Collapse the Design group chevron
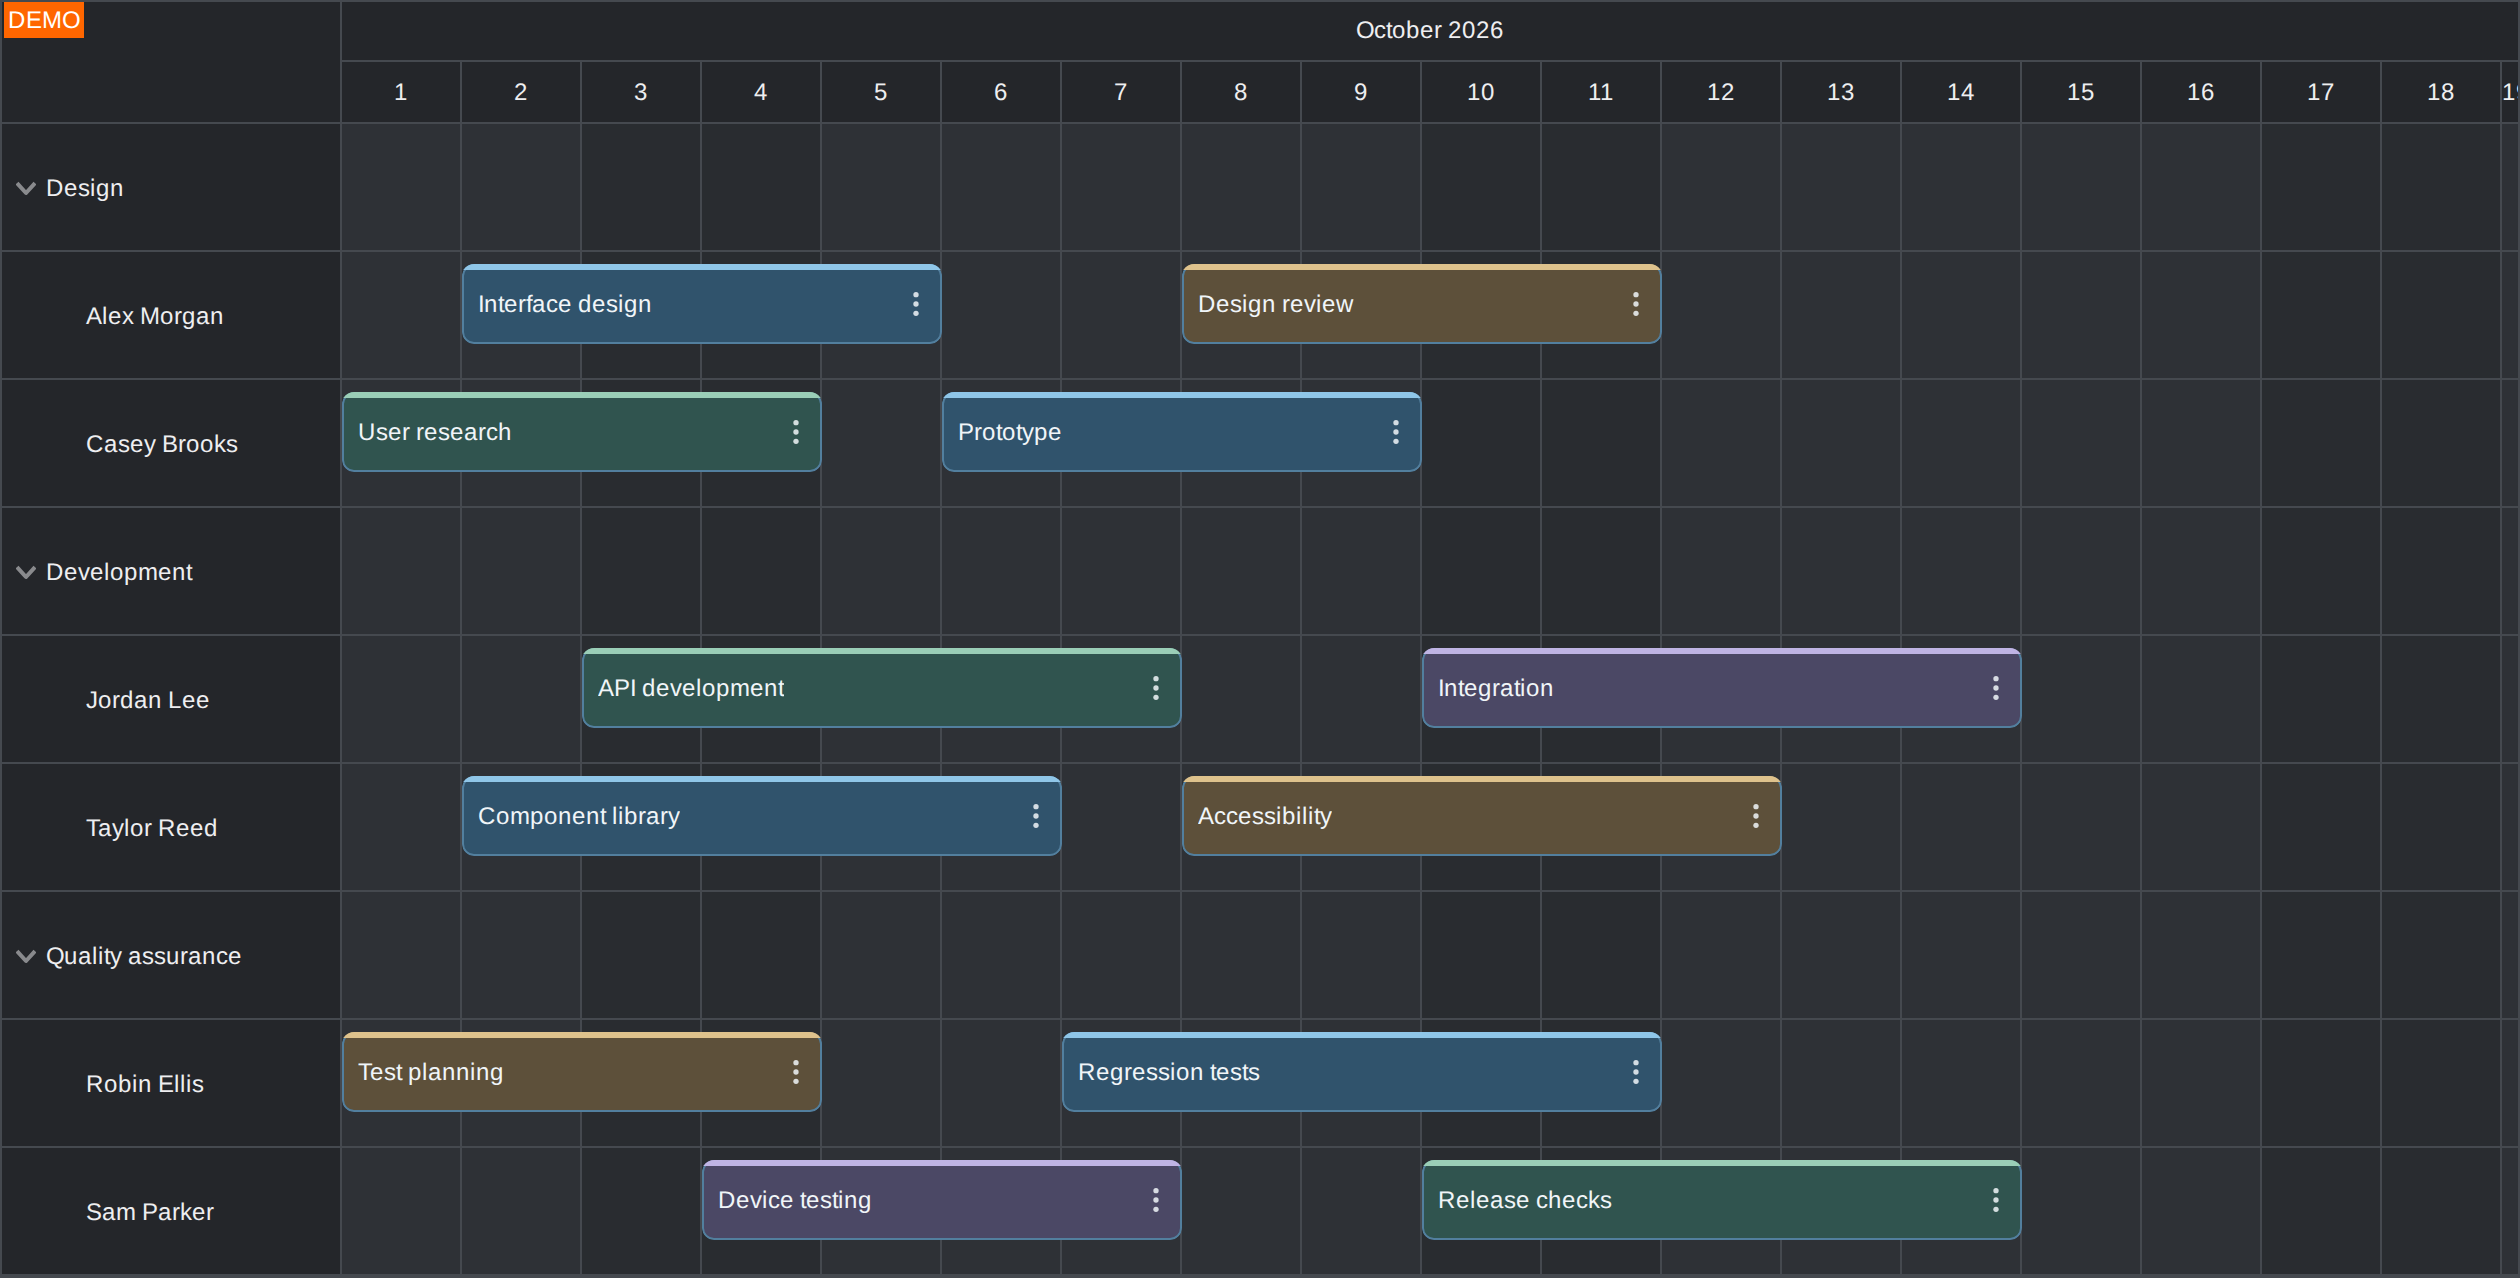 (x=26, y=188)
